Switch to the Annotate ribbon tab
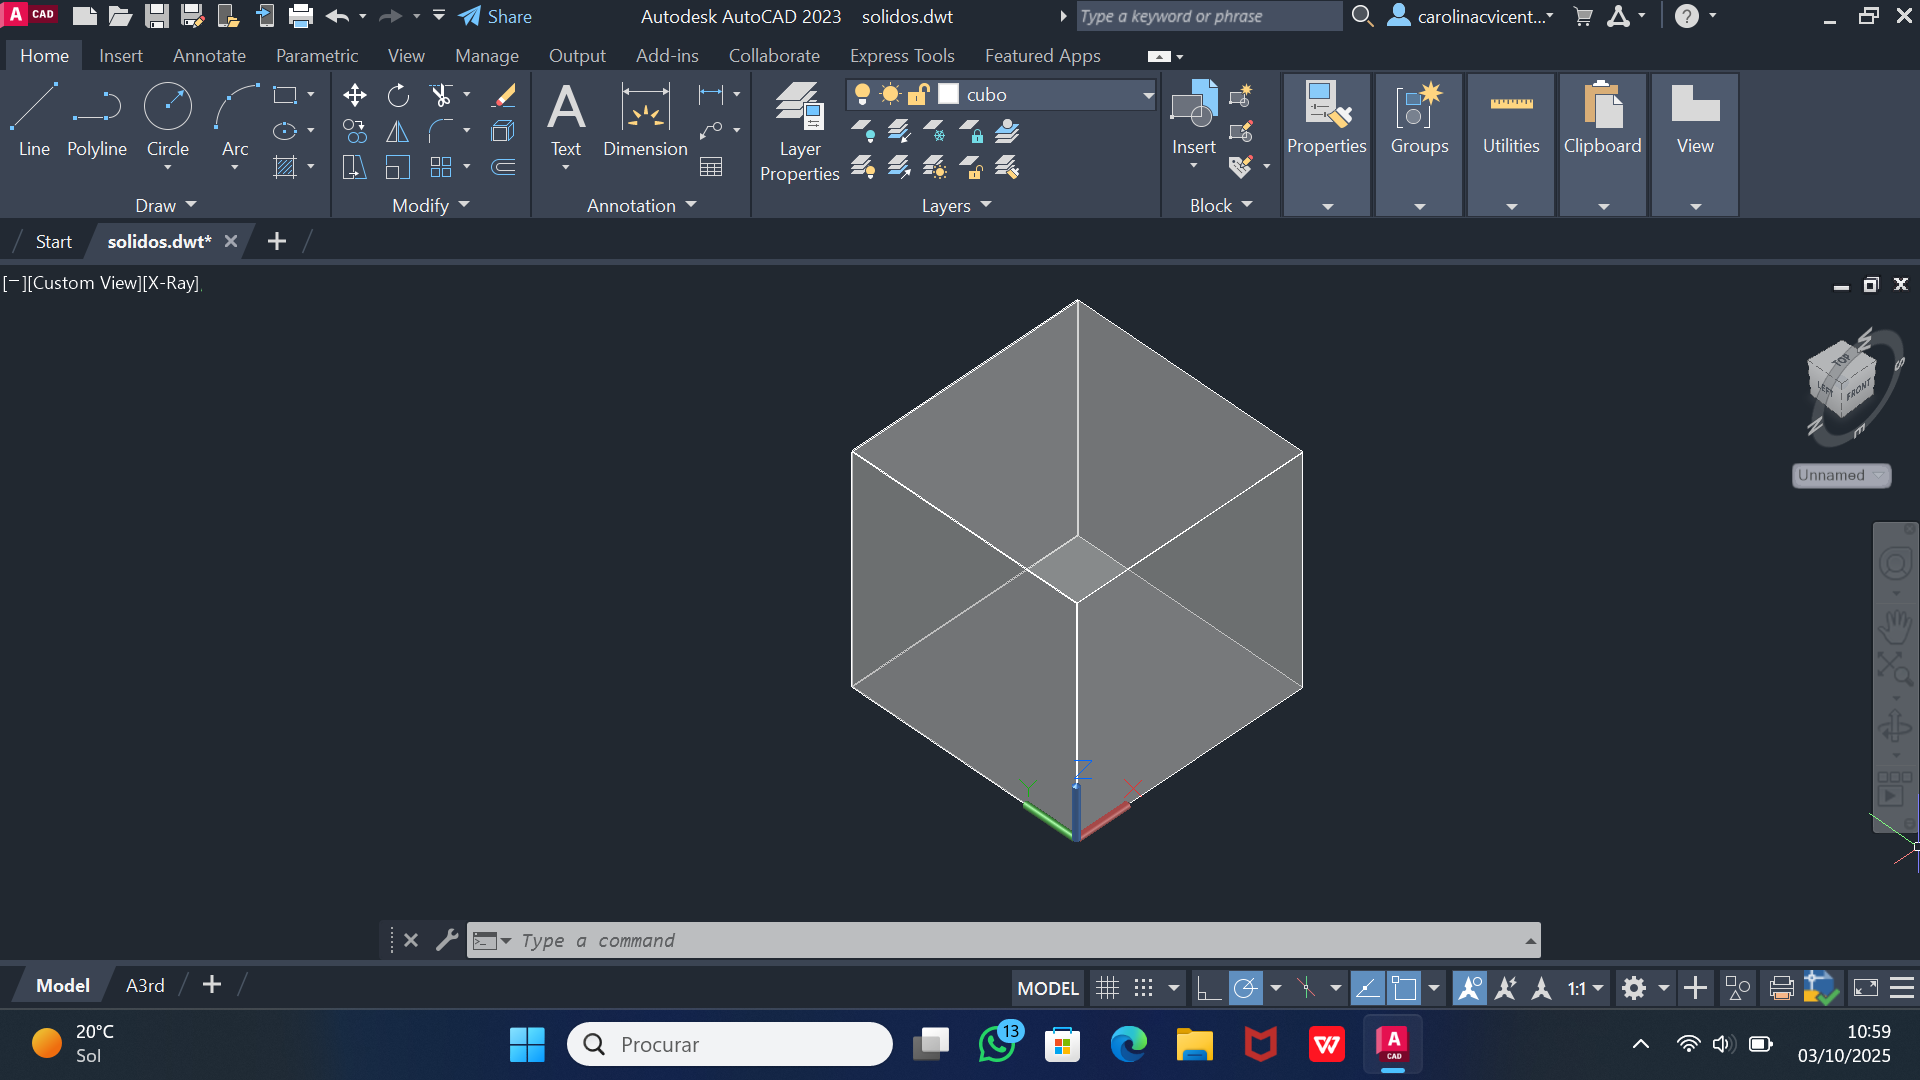The width and height of the screenshot is (1920, 1080). tap(209, 56)
